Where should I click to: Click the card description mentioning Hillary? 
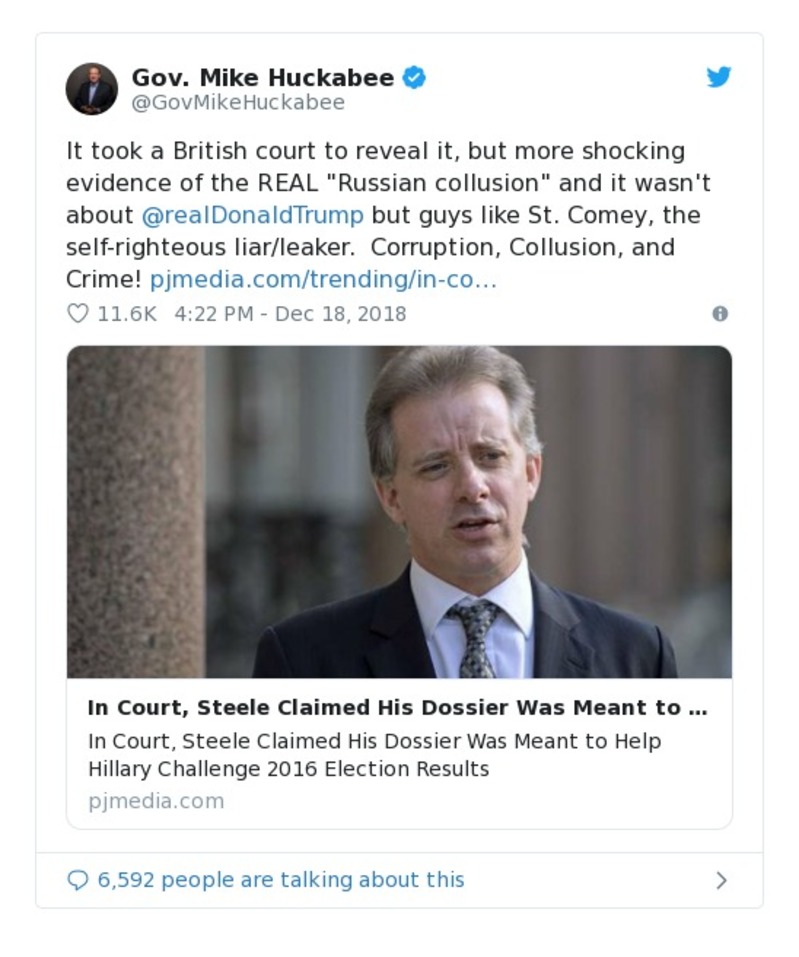point(374,755)
